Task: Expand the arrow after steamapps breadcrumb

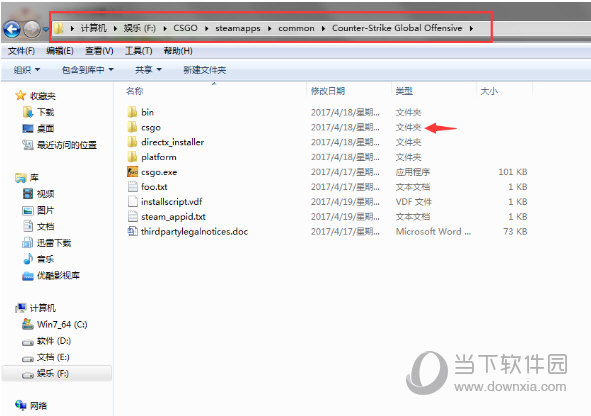Action: 269,28
